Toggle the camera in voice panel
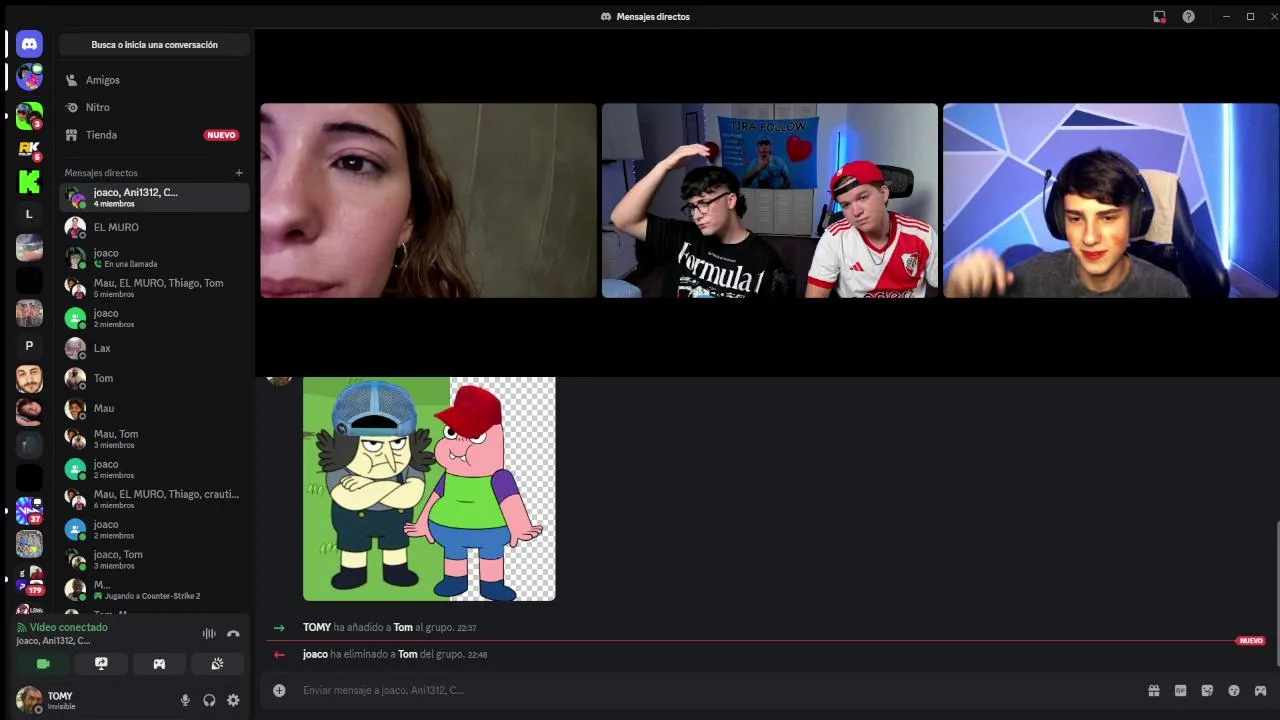The width and height of the screenshot is (1280, 720). click(43, 664)
